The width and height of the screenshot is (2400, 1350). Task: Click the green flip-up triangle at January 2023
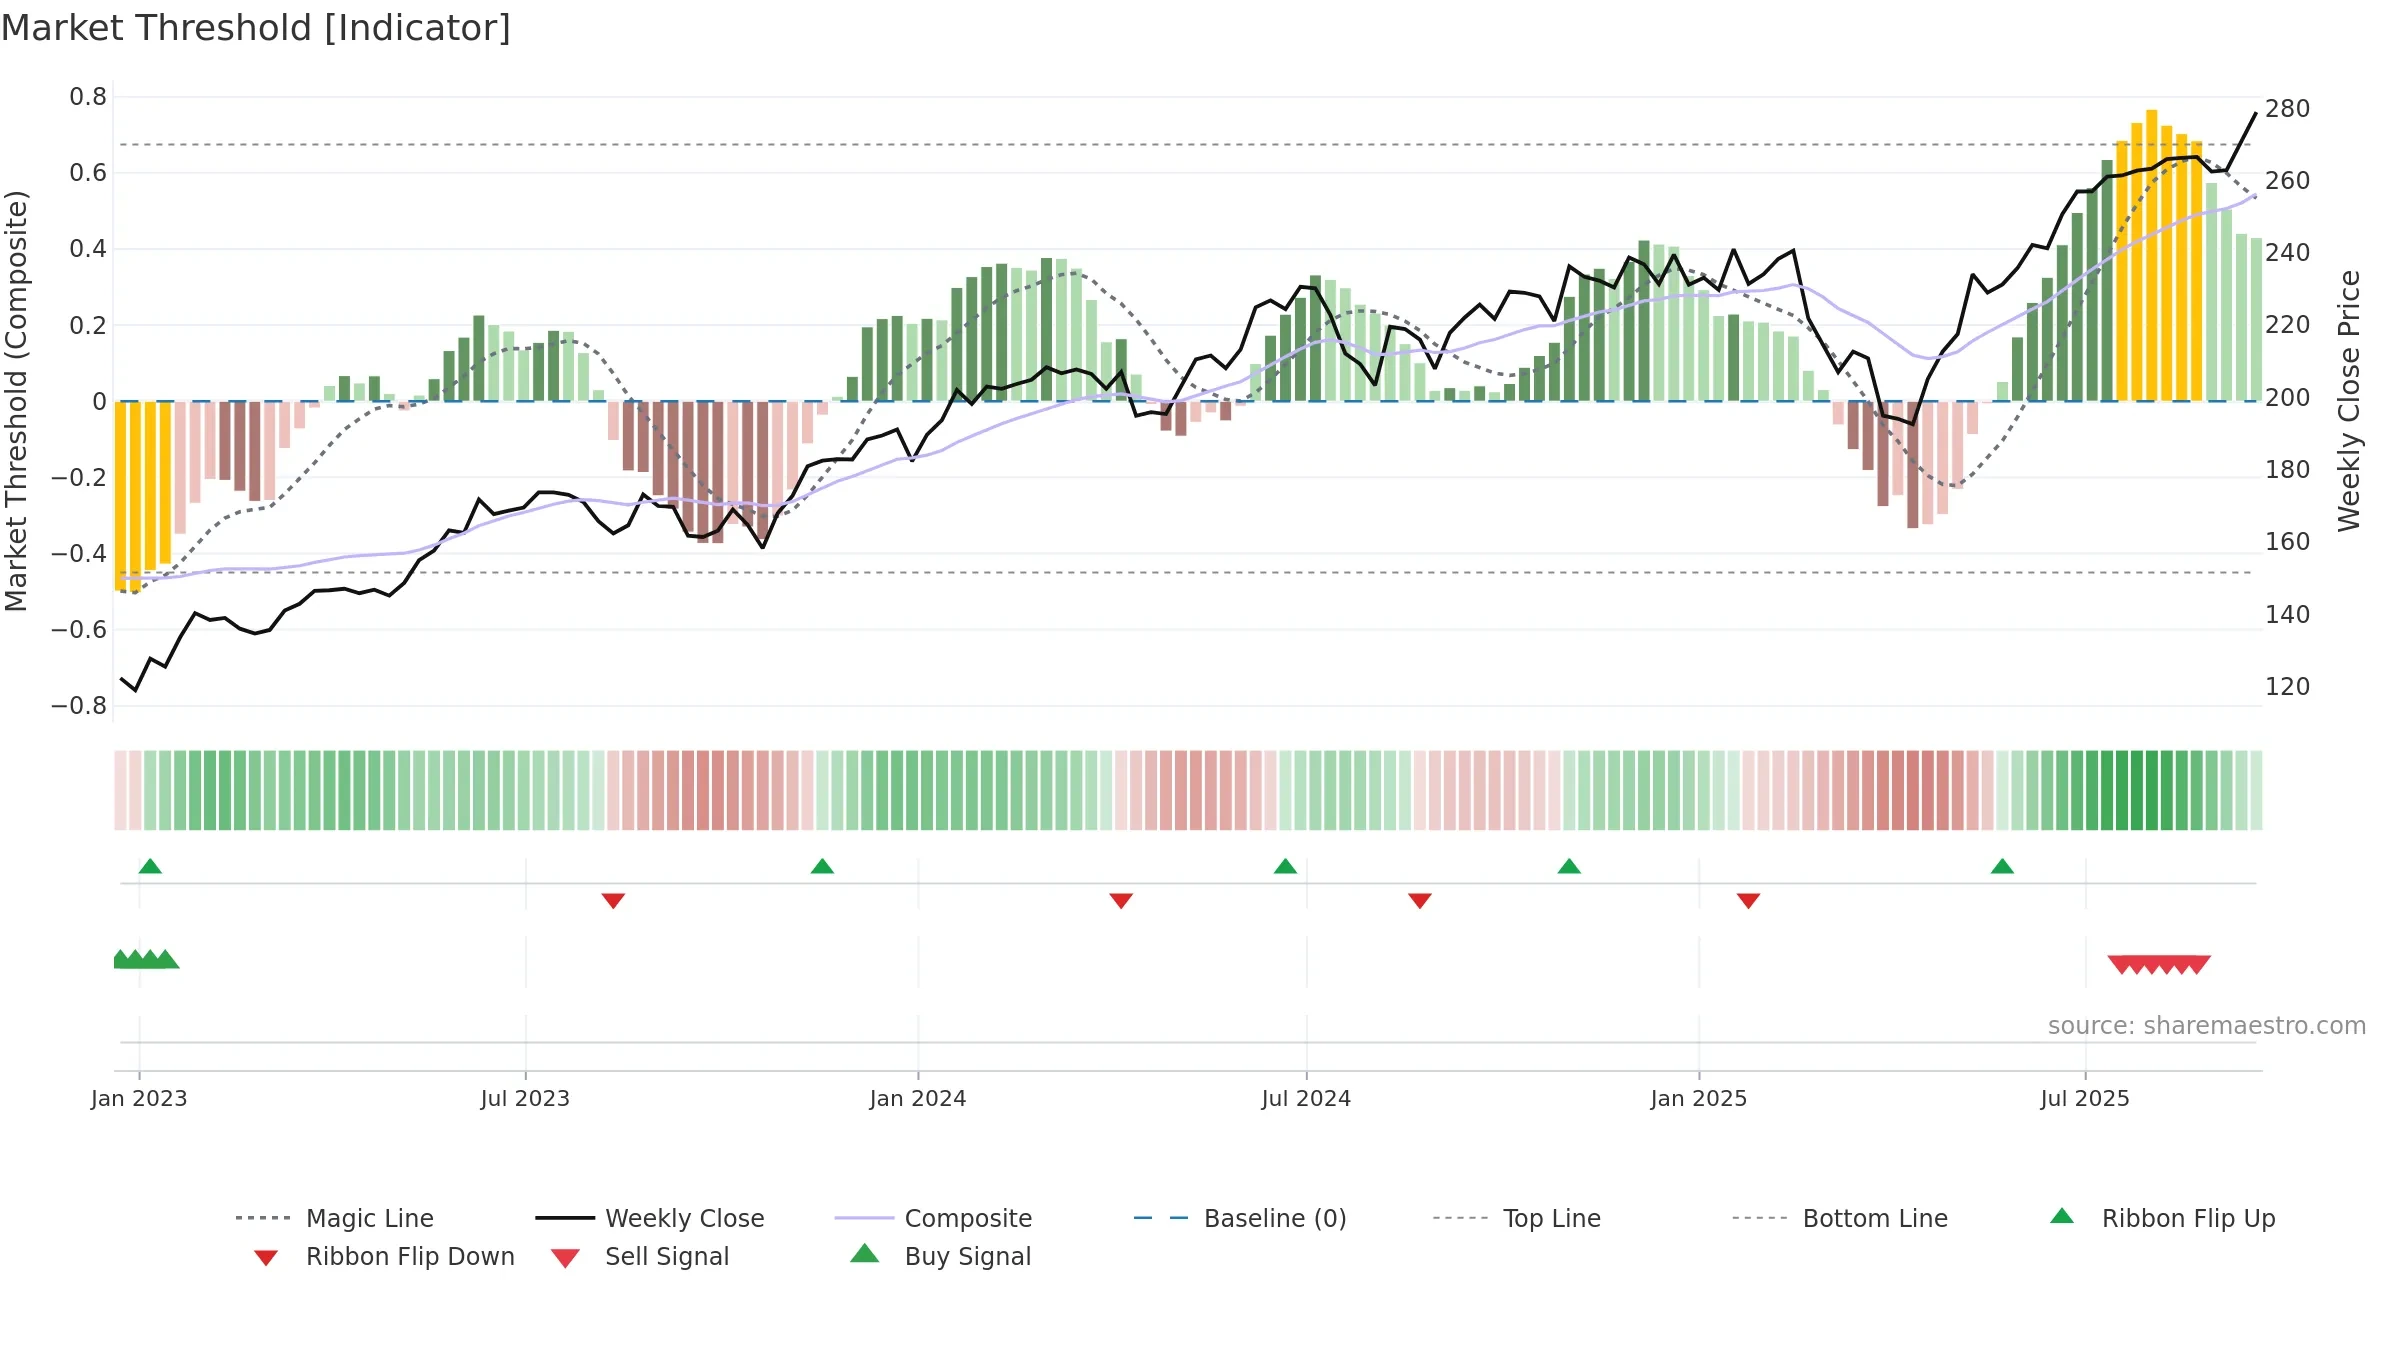pos(150,866)
